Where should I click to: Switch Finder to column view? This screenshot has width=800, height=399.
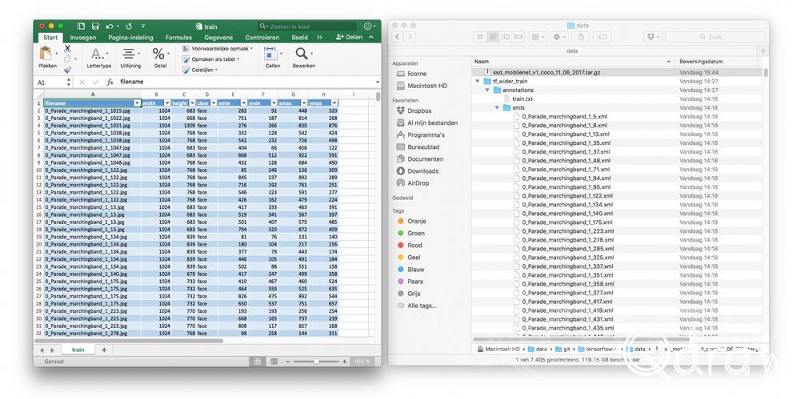click(505, 37)
